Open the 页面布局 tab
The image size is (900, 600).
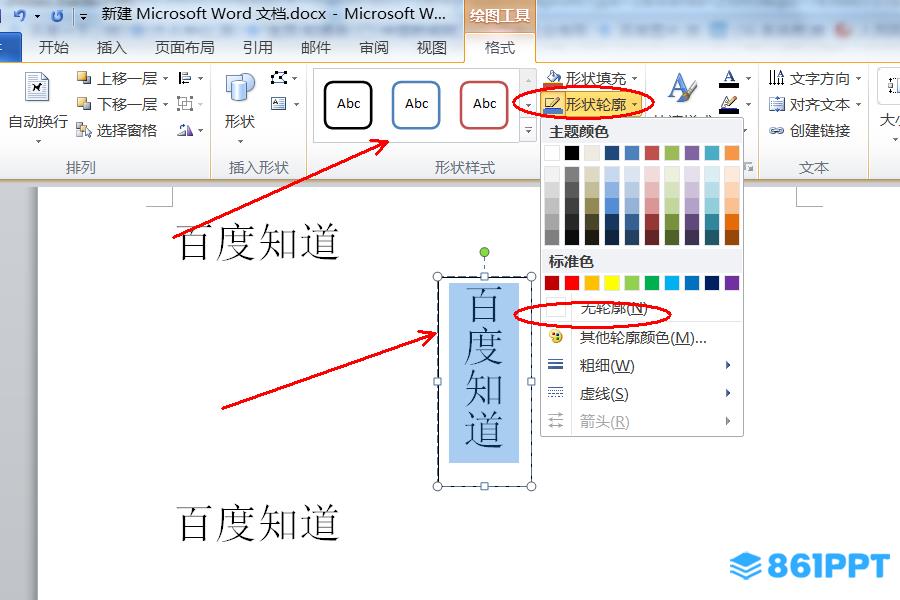184,48
